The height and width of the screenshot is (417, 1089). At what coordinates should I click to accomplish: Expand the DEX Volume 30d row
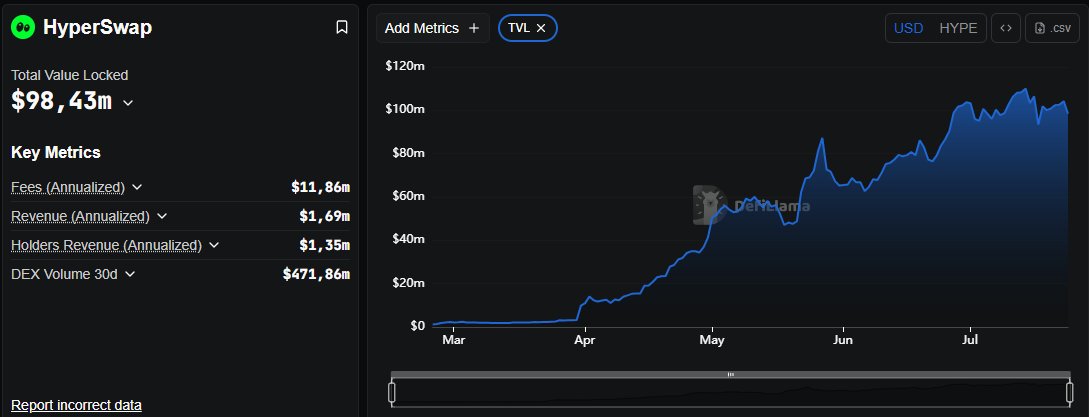(x=130, y=275)
